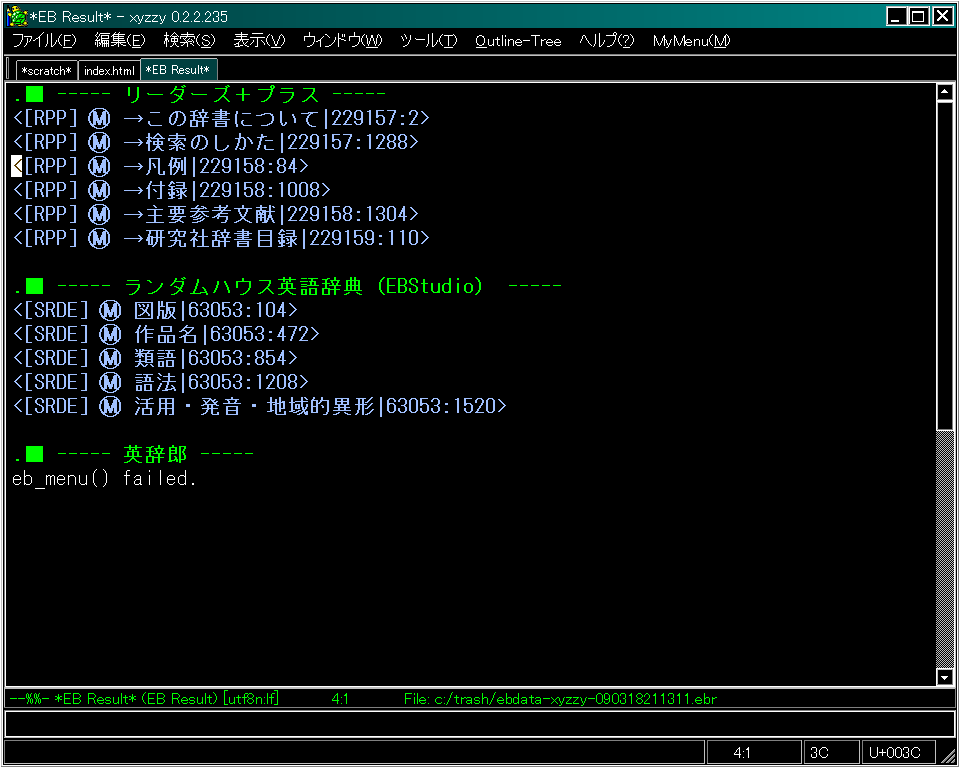960x768 pixels.
Task: Switch to the index.html buffer tab
Action: 109,71
